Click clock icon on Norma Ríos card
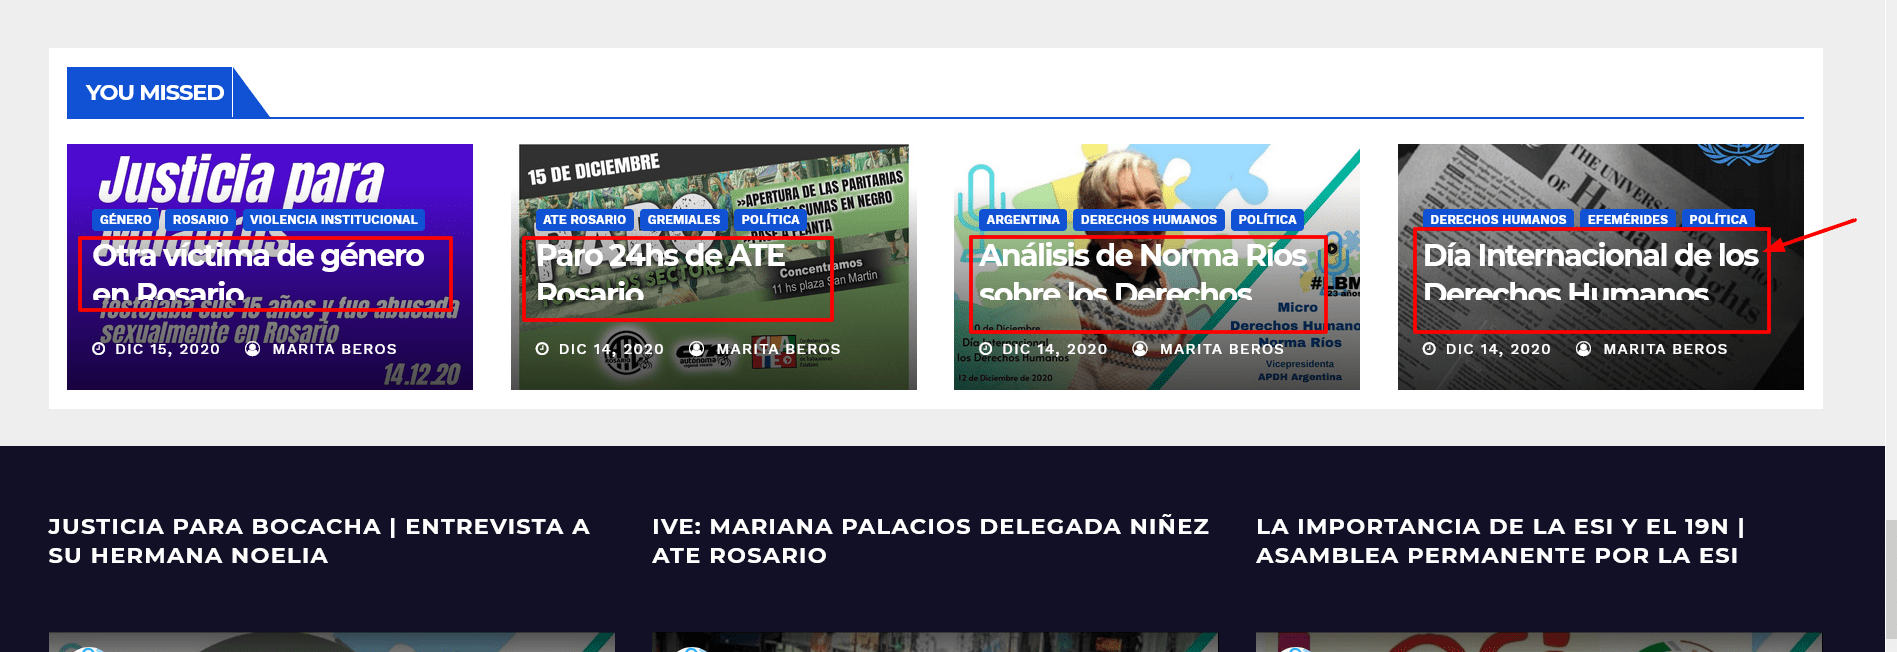Viewport: 1897px width, 652px height. tap(986, 349)
